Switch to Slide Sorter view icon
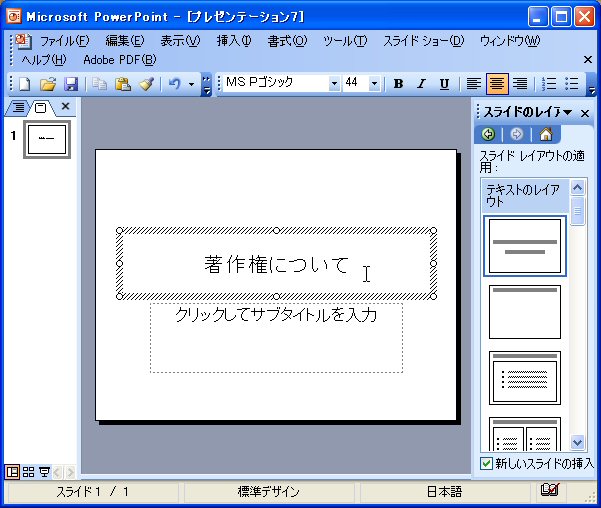 coord(28,472)
